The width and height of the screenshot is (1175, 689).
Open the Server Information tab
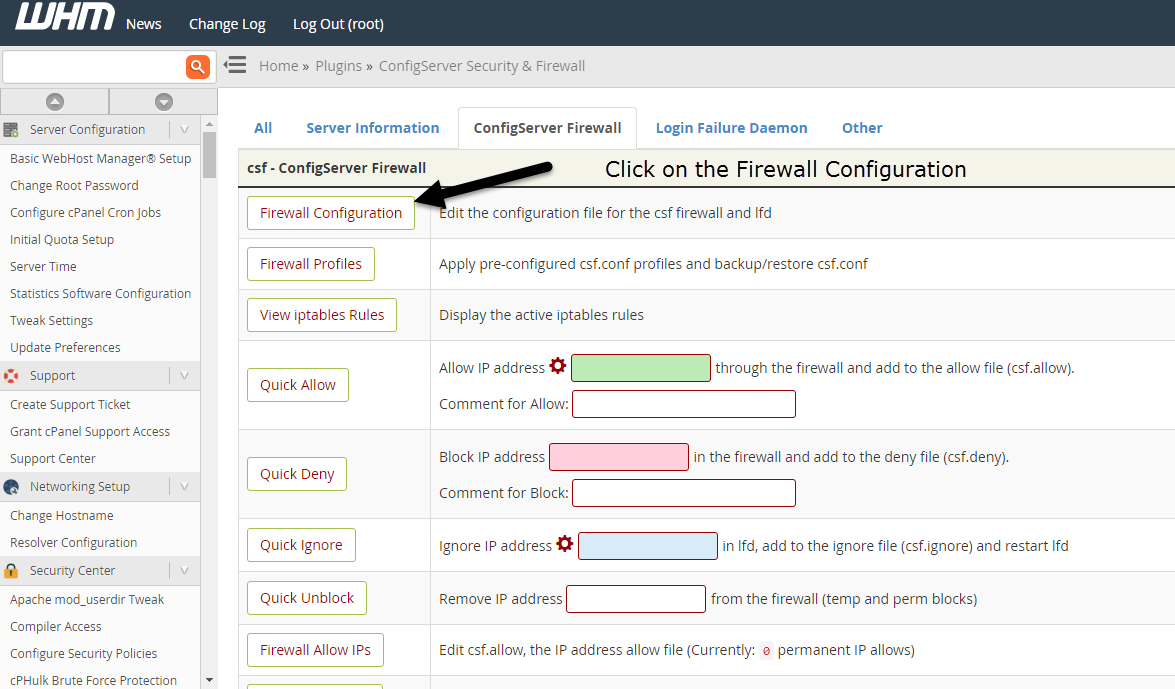tap(372, 128)
